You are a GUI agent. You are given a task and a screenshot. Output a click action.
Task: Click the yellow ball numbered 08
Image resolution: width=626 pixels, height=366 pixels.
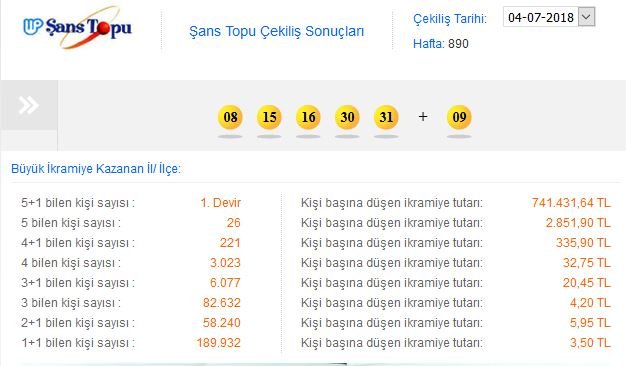(x=230, y=117)
